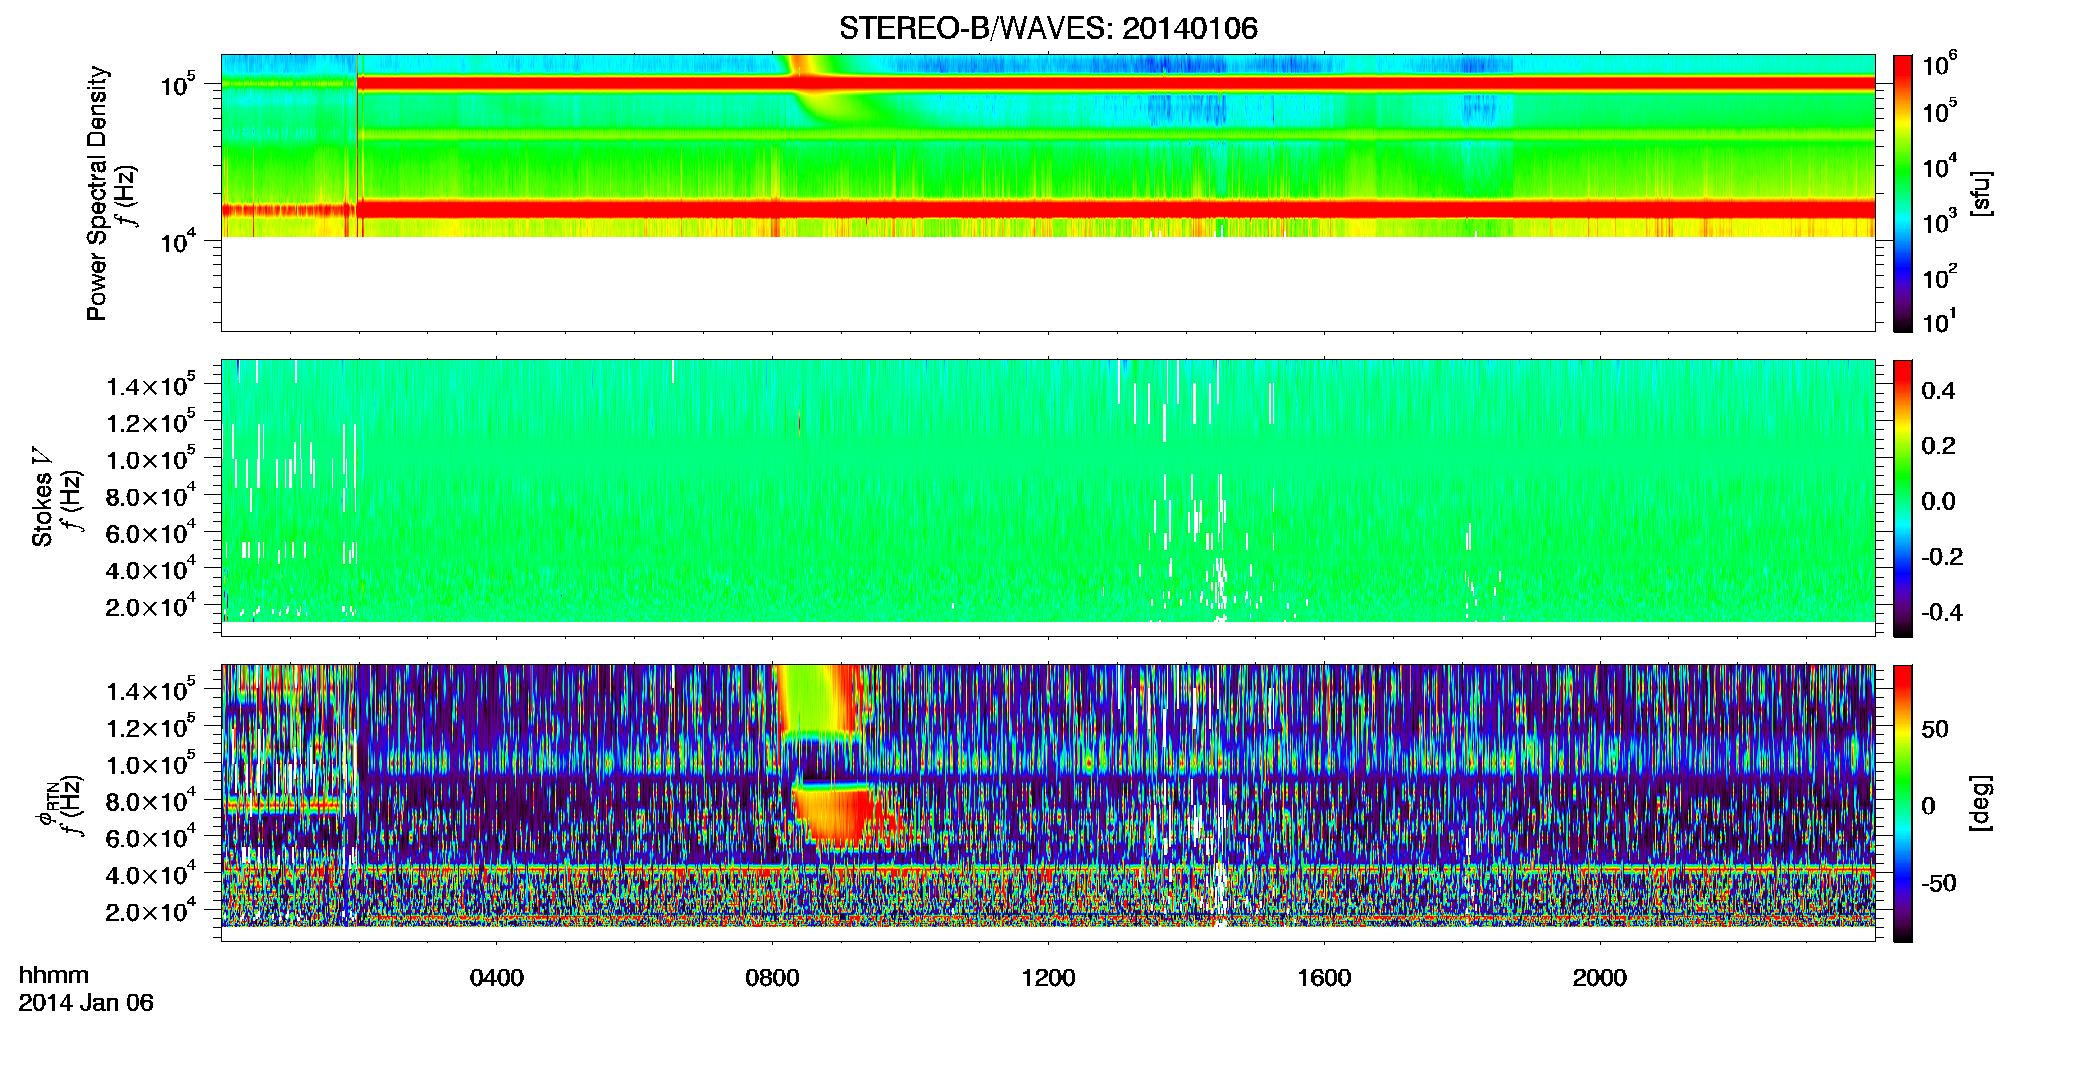The image size is (2096, 1080).
Task: Click the 2.0×10^4 tick of the Stokes V panel
Action: [x=150, y=606]
